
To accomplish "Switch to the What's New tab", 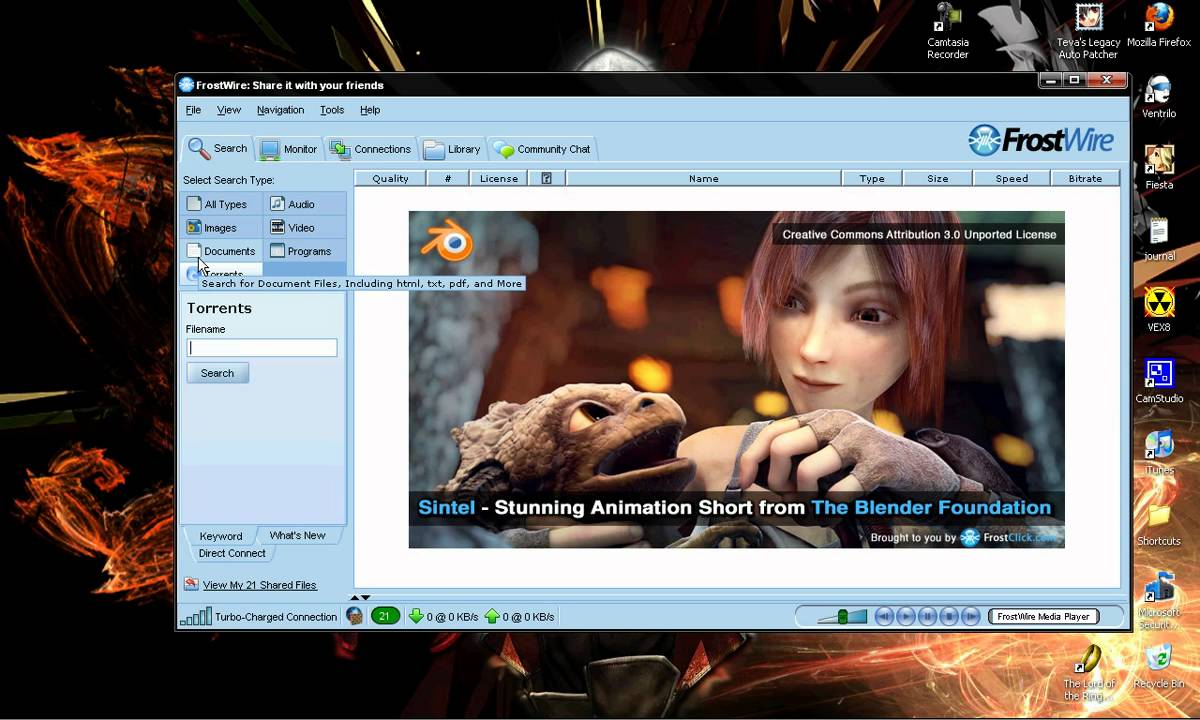I will [297, 535].
